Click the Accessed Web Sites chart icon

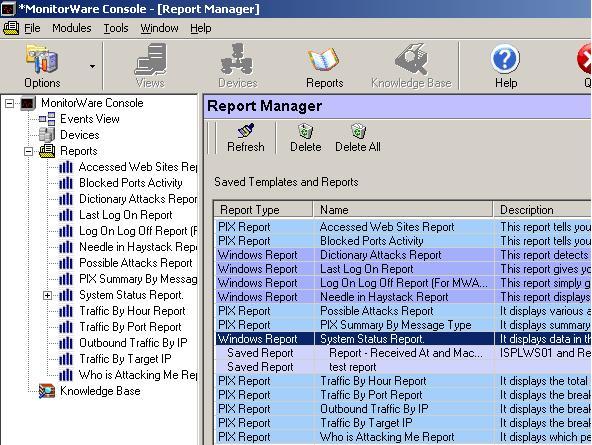click(66, 167)
